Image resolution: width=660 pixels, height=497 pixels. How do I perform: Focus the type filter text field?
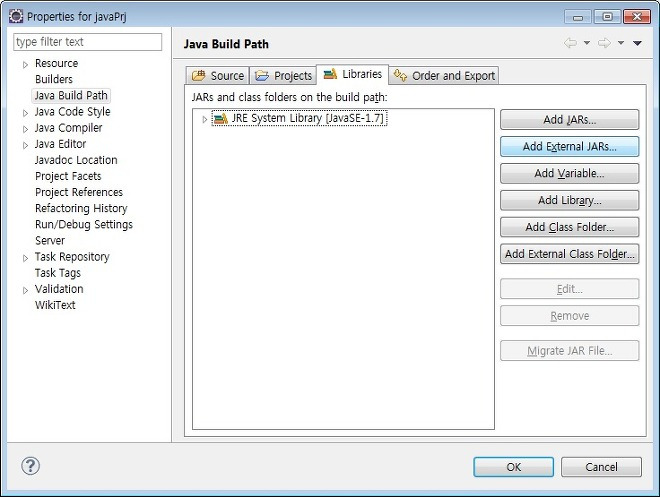tap(88, 42)
